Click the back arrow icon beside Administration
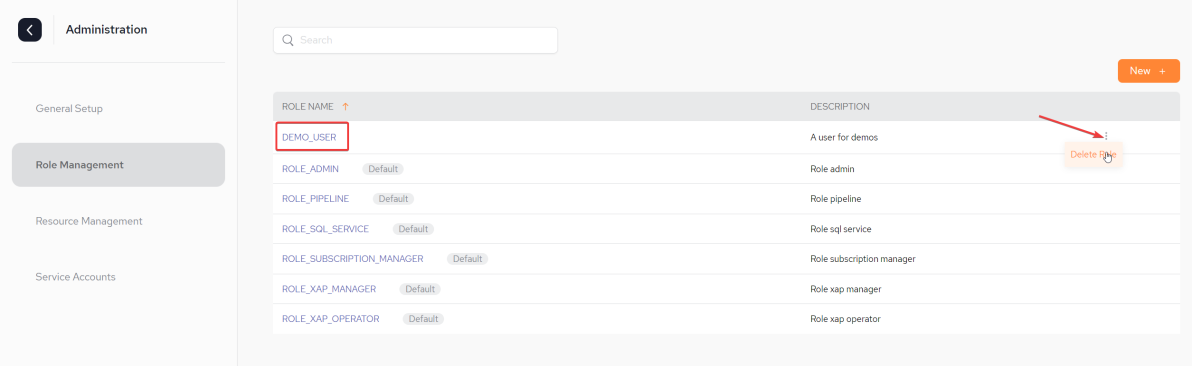1192x366 pixels. click(x=30, y=30)
